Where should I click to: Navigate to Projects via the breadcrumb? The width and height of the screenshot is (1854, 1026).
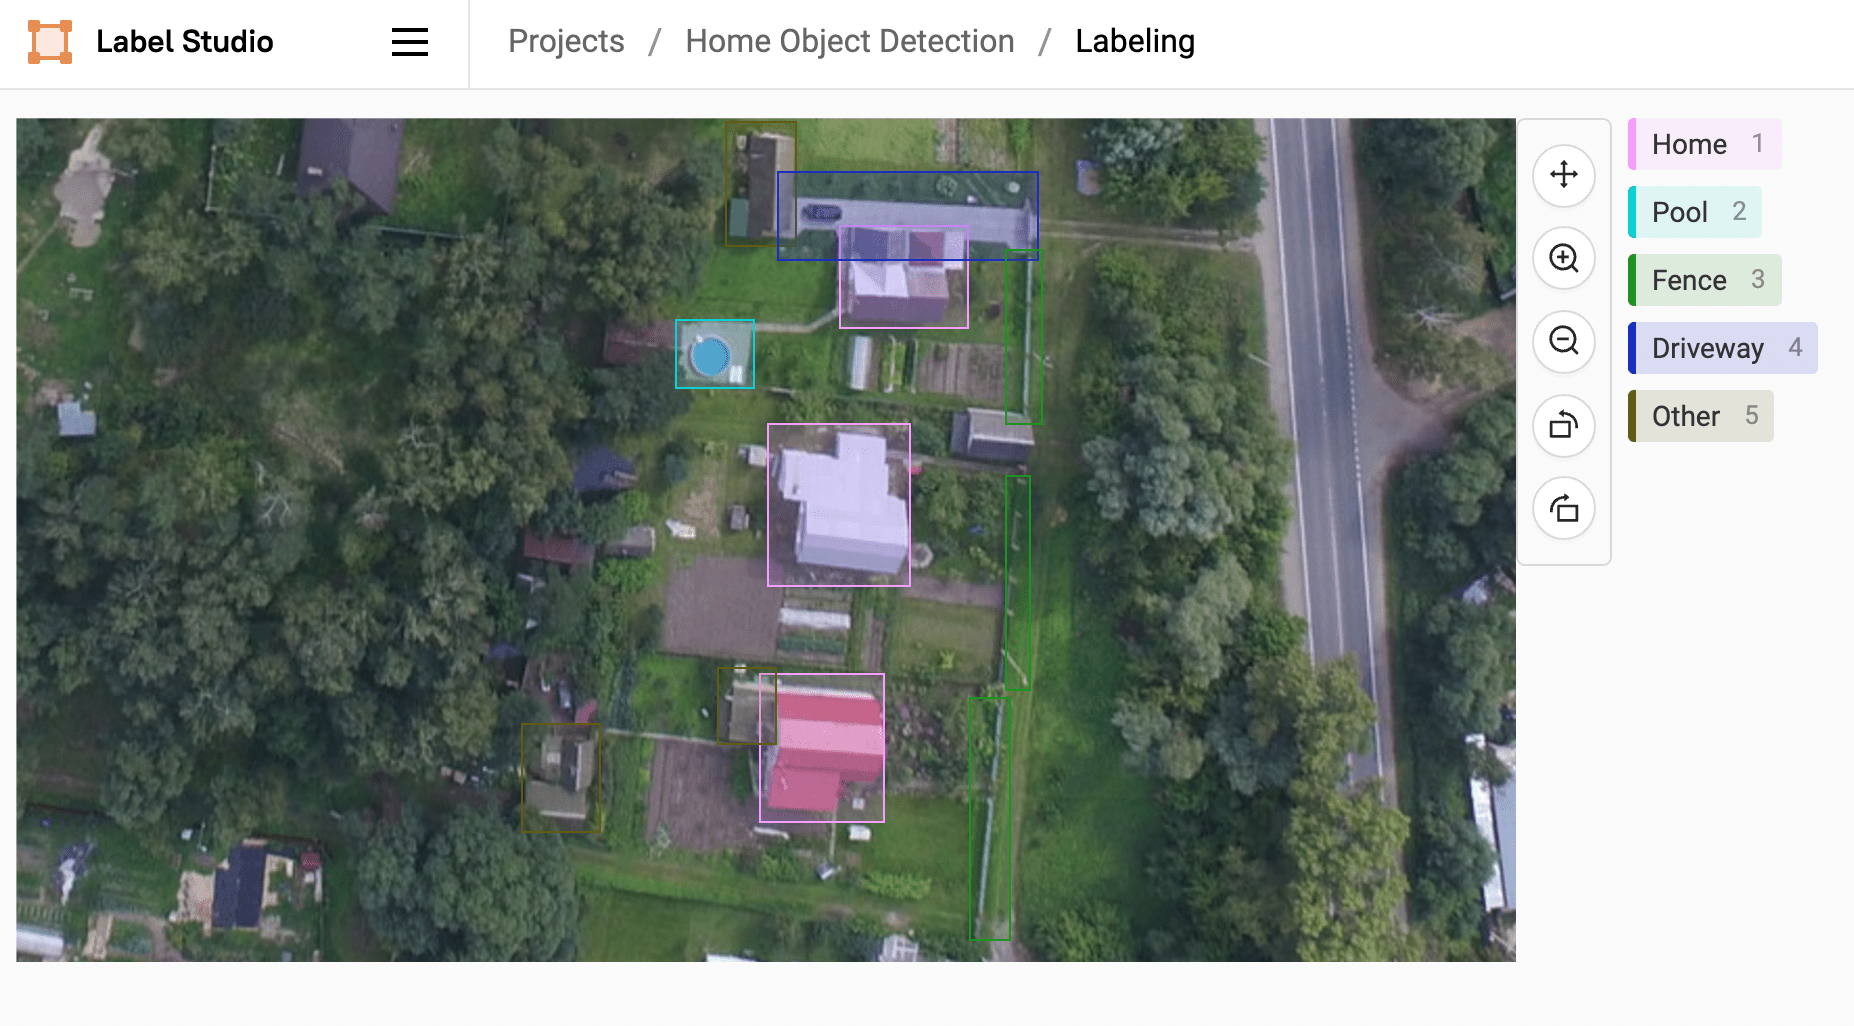click(566, 41)
